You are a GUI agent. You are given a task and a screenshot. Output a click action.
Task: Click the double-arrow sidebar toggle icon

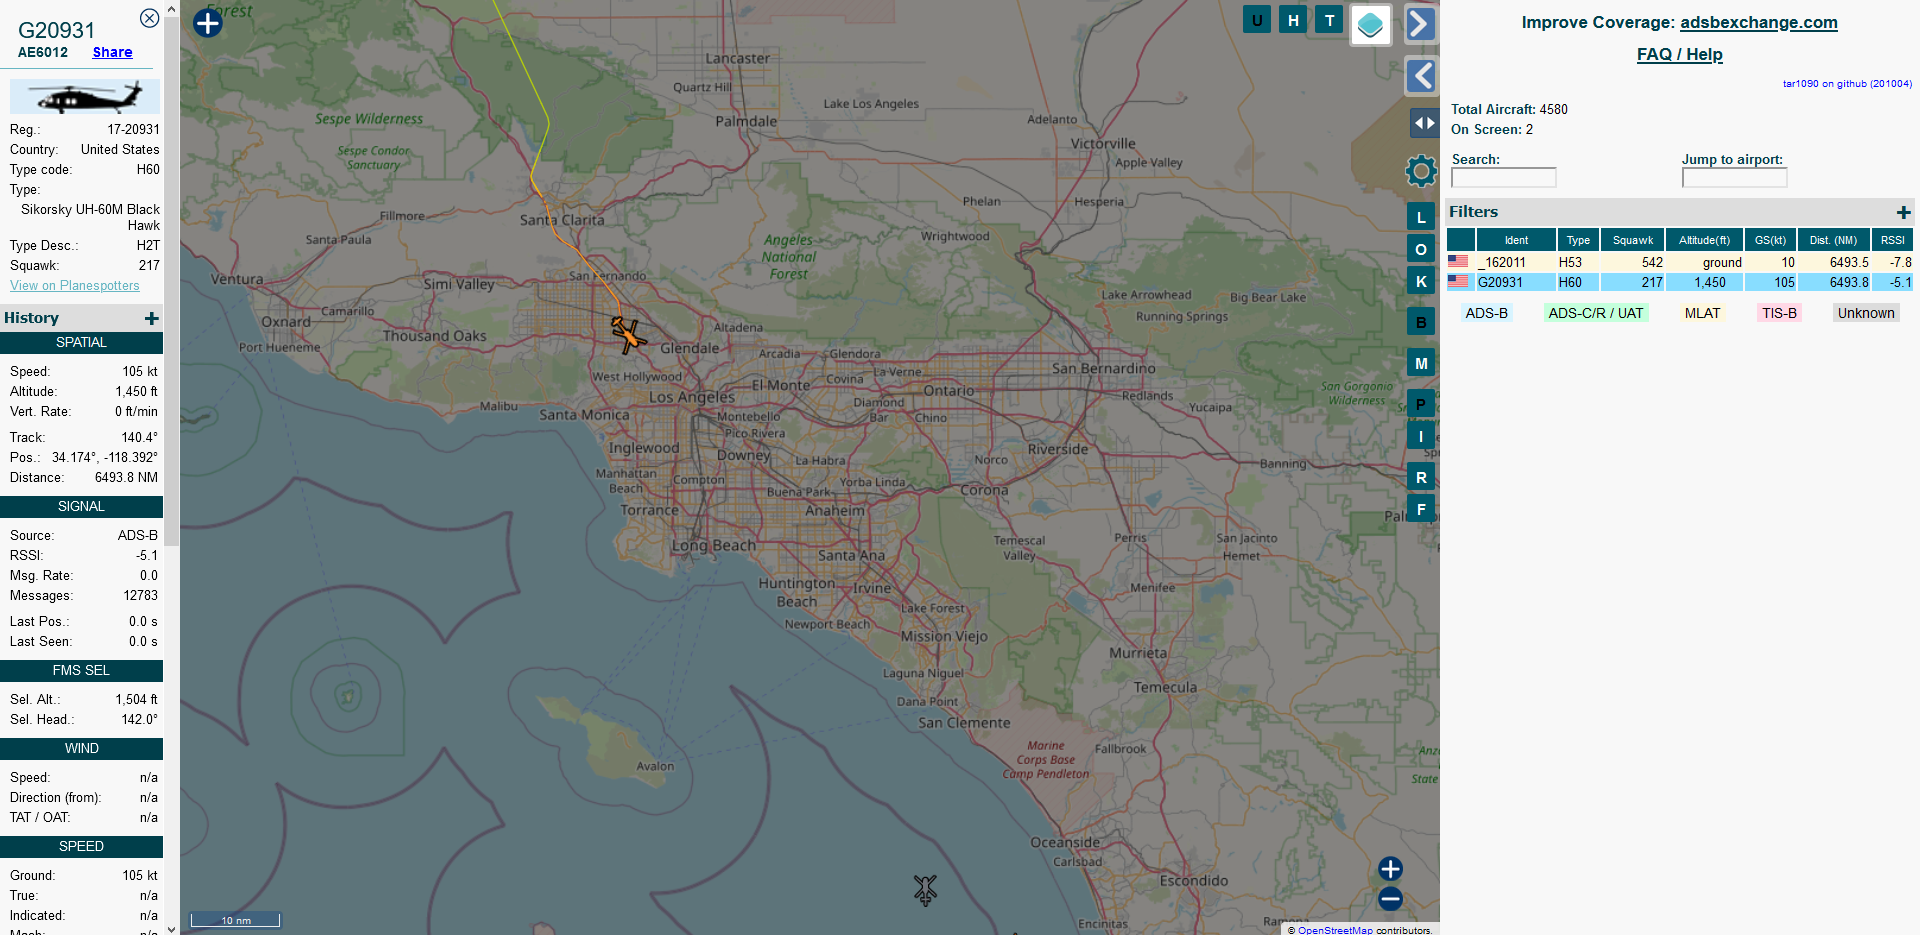pyautogui.click(x=1424, y=123)
